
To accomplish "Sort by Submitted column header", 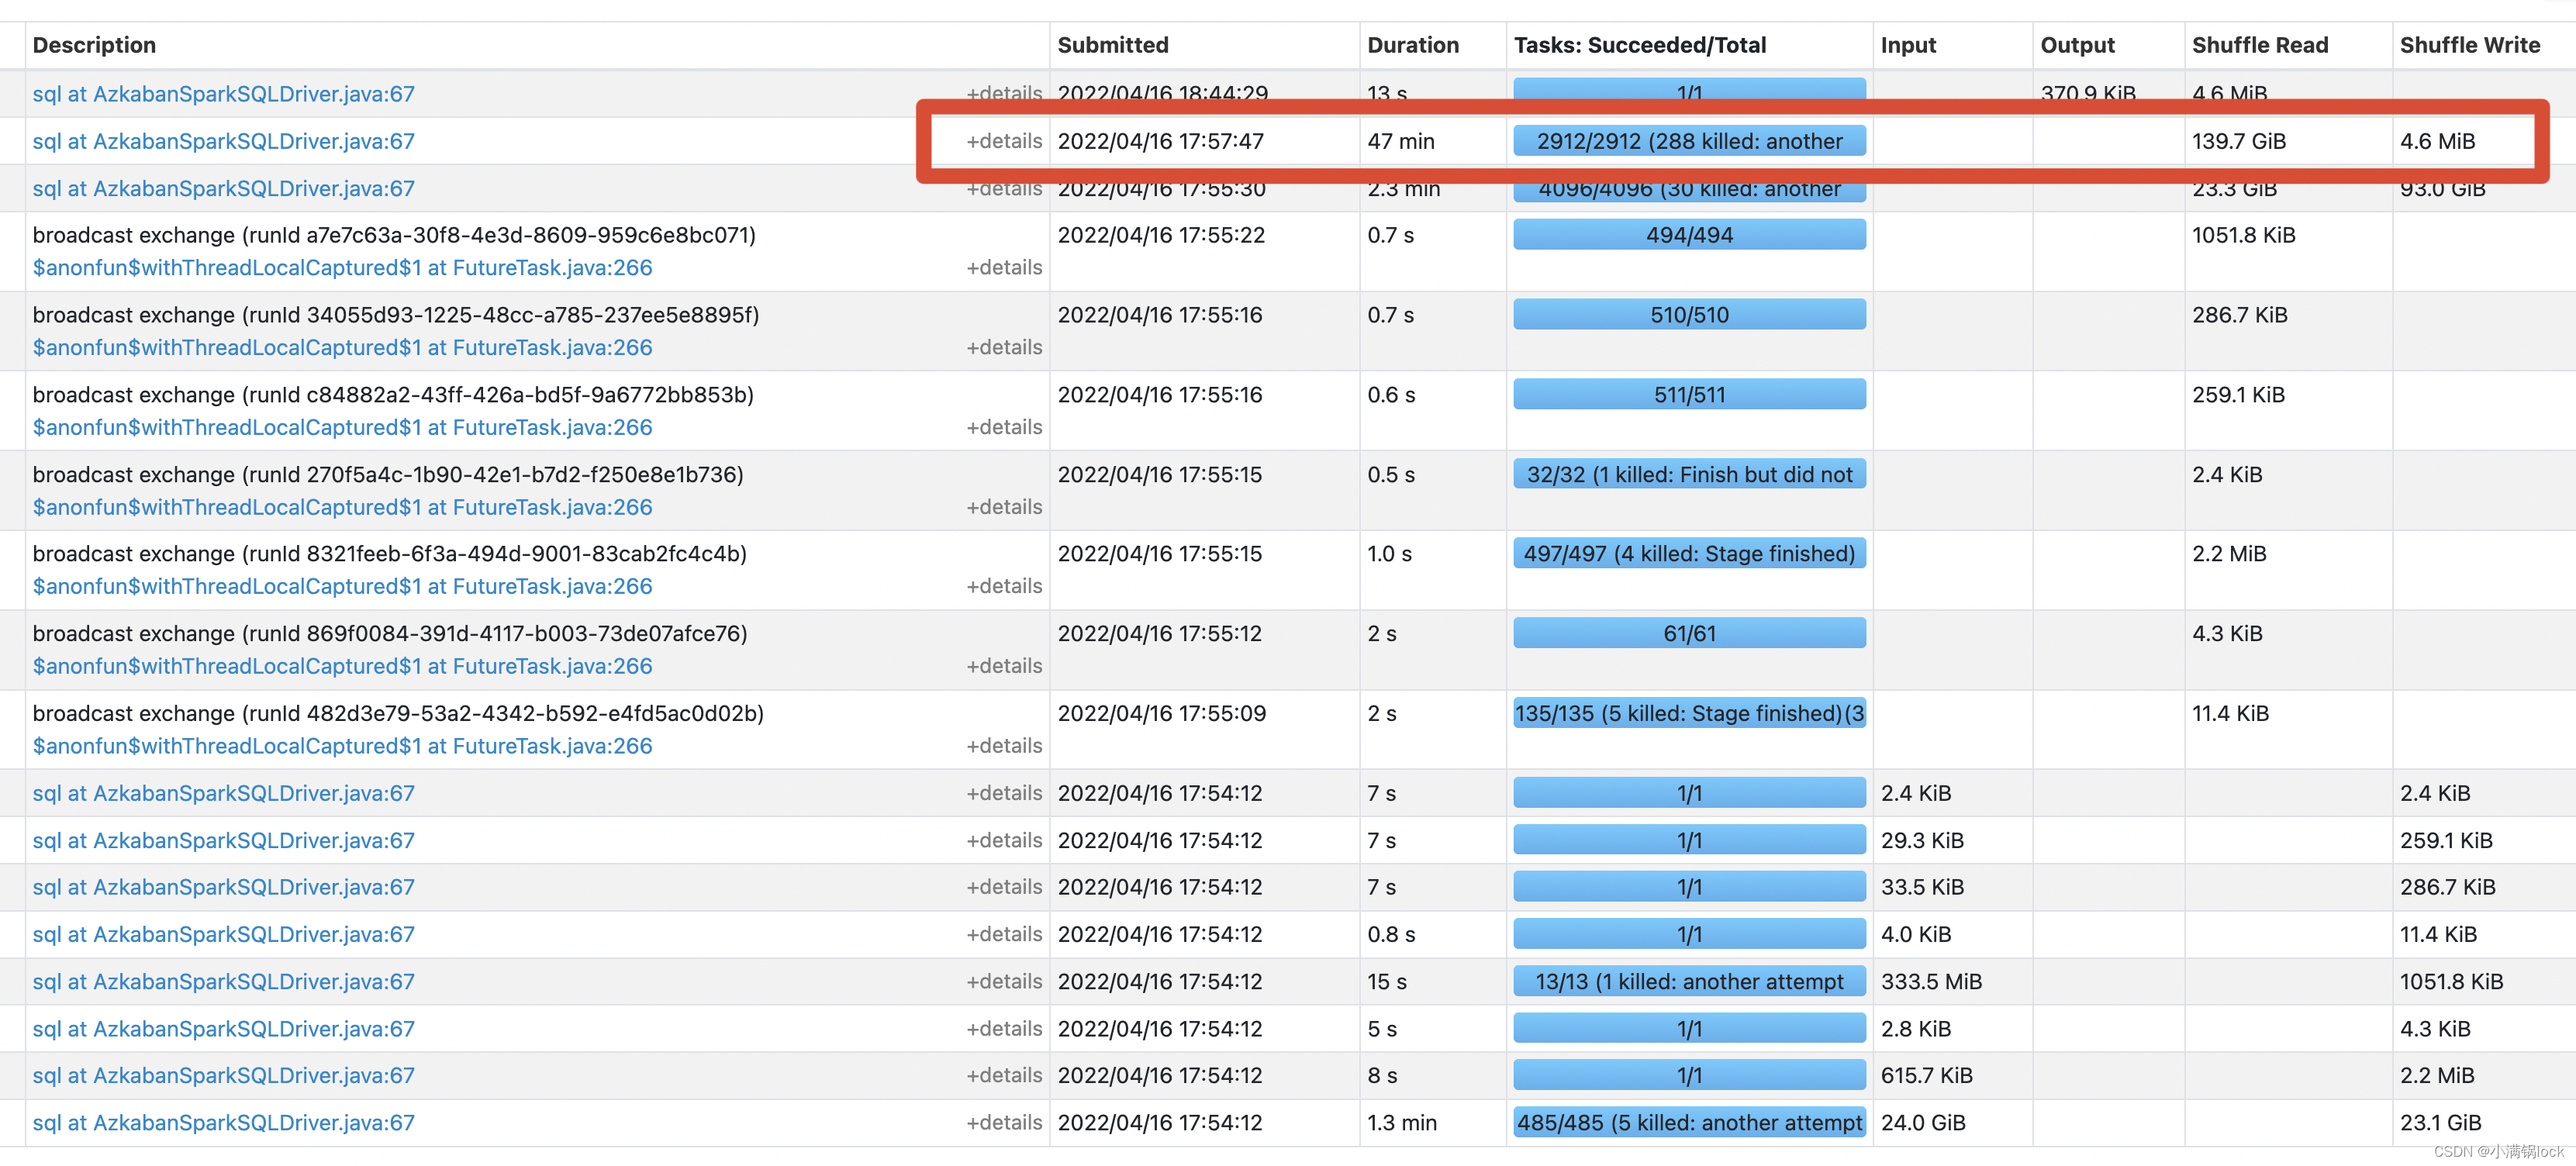I will (x=1112, y=45).
